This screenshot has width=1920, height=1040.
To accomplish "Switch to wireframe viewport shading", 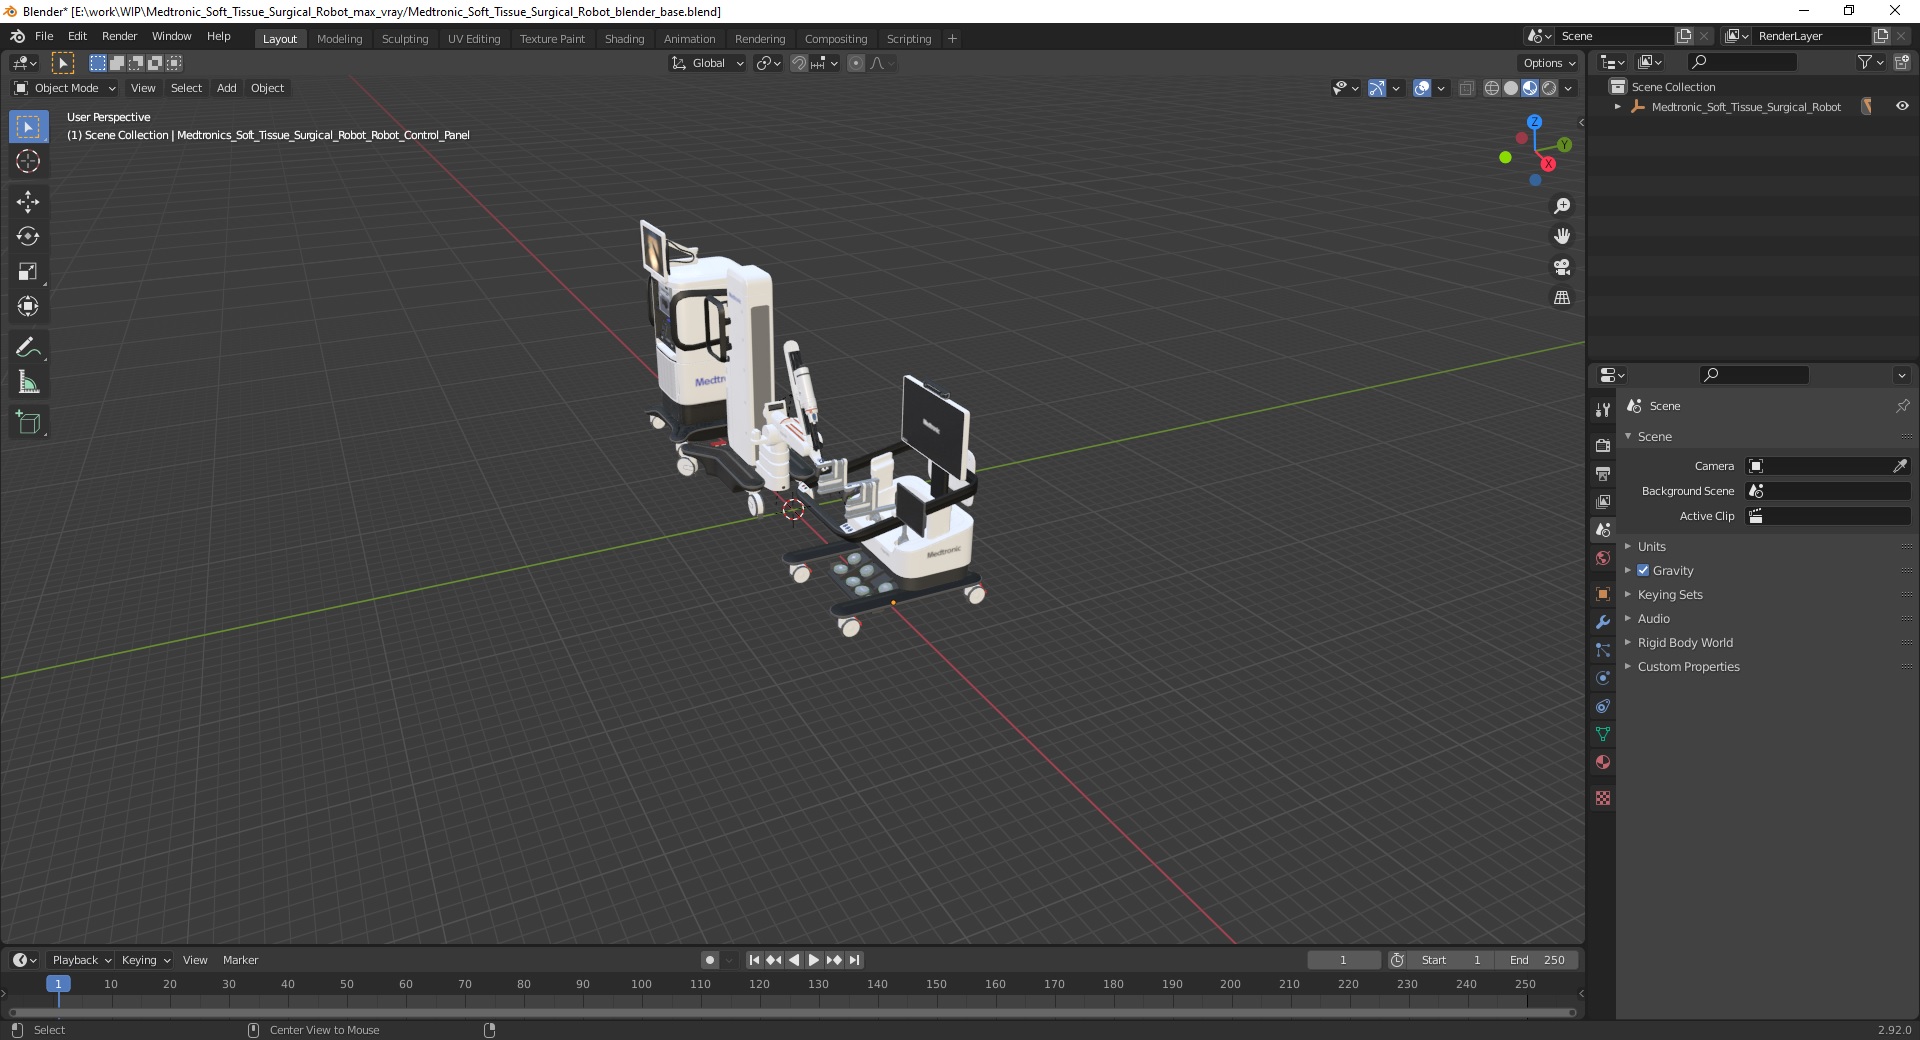I will [1492, 88].
